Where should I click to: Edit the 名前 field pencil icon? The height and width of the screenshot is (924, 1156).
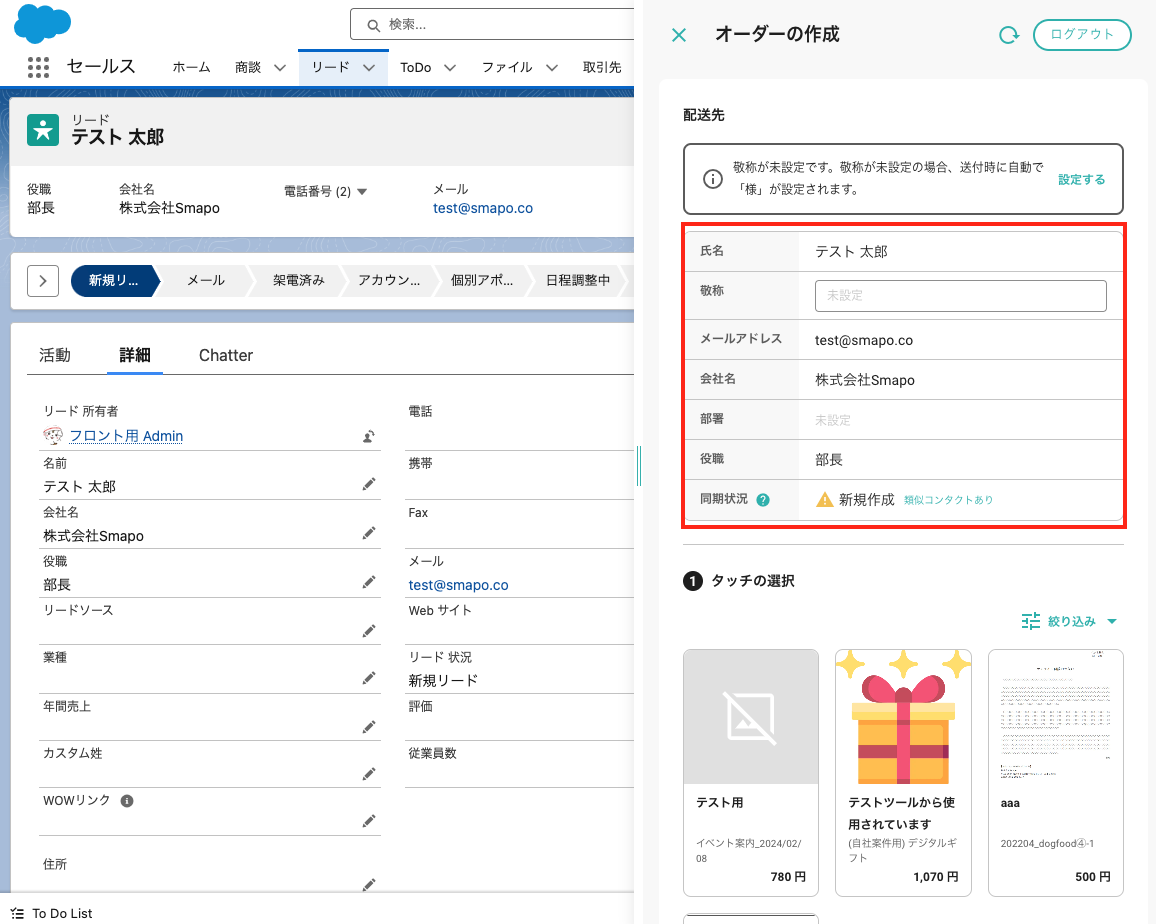click(x=369, y=484)
